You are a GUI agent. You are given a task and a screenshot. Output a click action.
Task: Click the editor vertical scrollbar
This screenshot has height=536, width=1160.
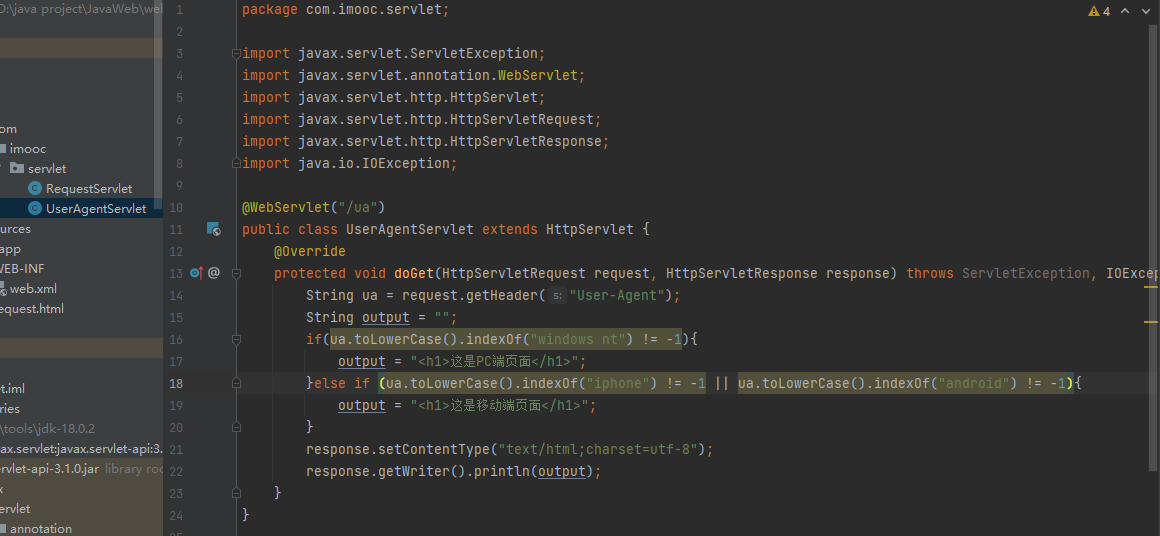click(1154, 200)
